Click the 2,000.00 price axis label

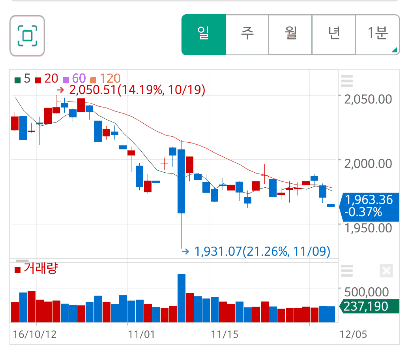368,164
